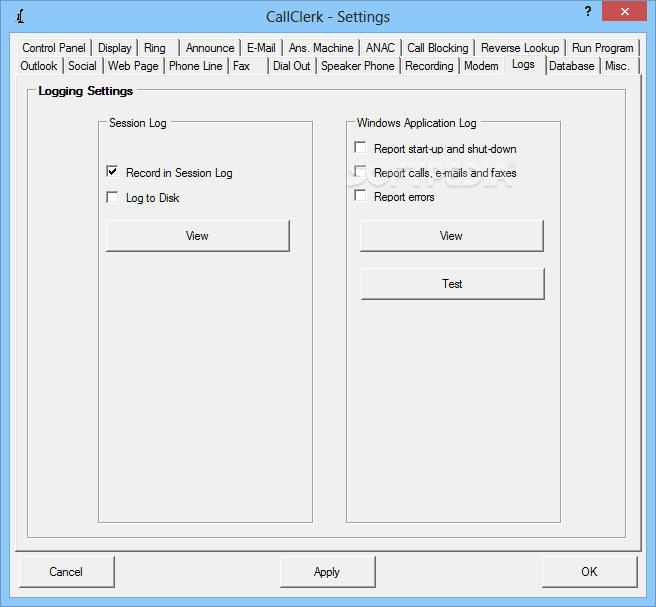Switch to the ANAC tab
The image size is (656, 607).
tap(380, 48)
